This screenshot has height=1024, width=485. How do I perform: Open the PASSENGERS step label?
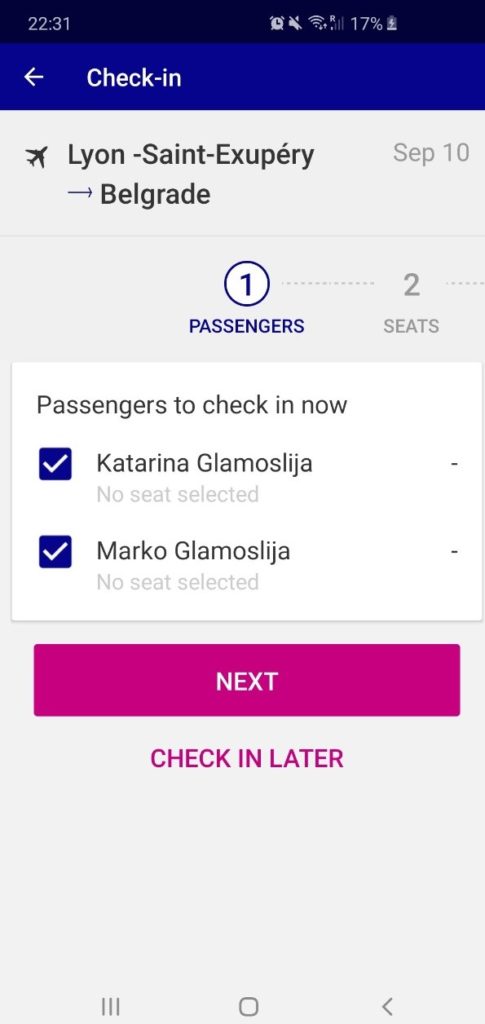[246, 326]
